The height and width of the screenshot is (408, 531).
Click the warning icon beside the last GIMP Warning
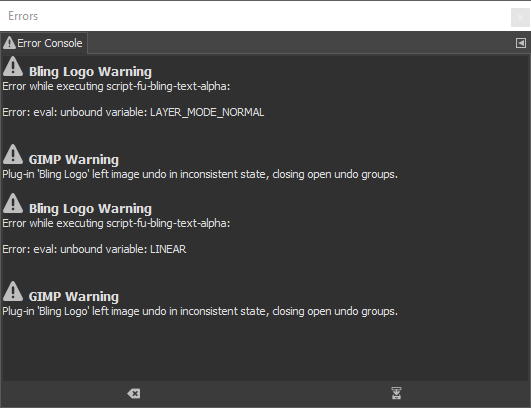point(13,291)
